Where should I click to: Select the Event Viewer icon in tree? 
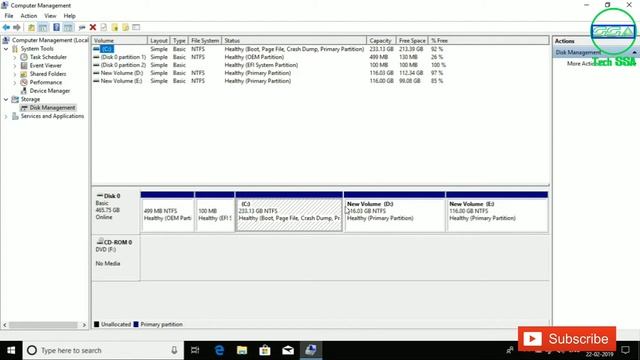pyautogui.click(x=24, y=65)
